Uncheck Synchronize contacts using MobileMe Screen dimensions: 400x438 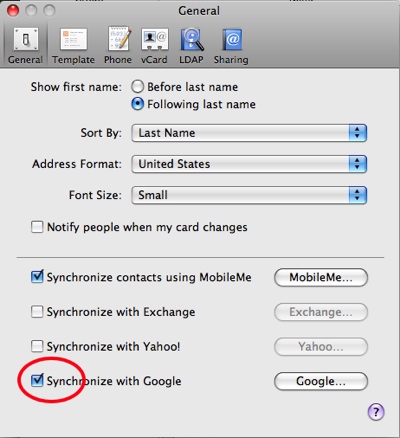[x=37, y=277]
